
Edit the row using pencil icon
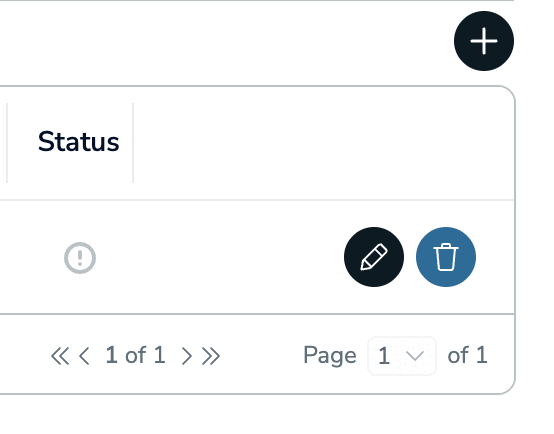pos(374,257)
